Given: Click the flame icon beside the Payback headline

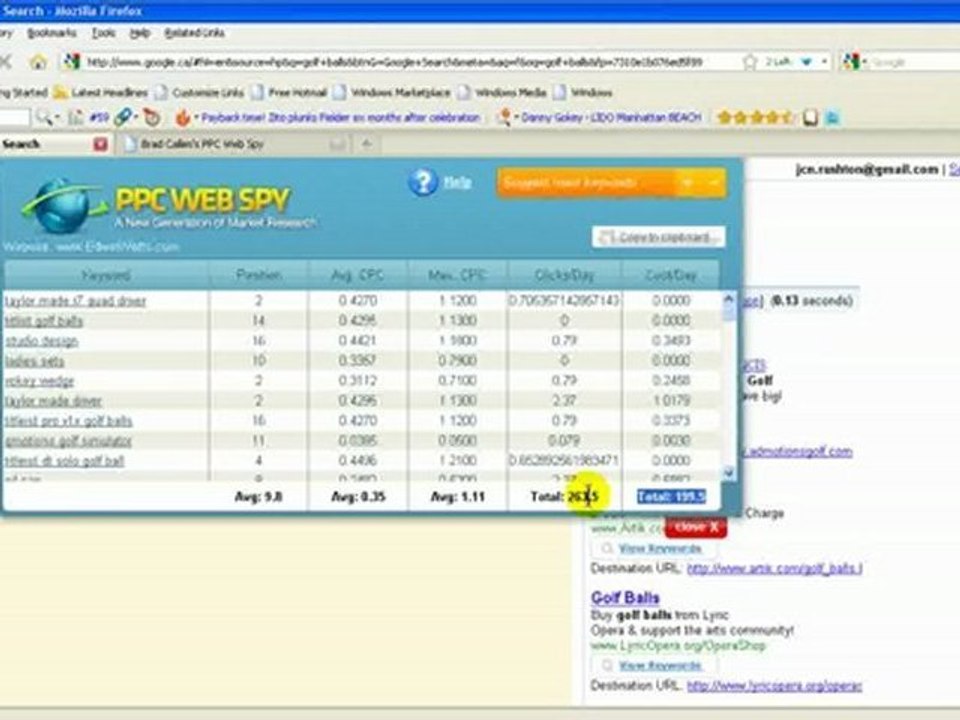Looking at the screenshot, I should [x=182, y=117].
